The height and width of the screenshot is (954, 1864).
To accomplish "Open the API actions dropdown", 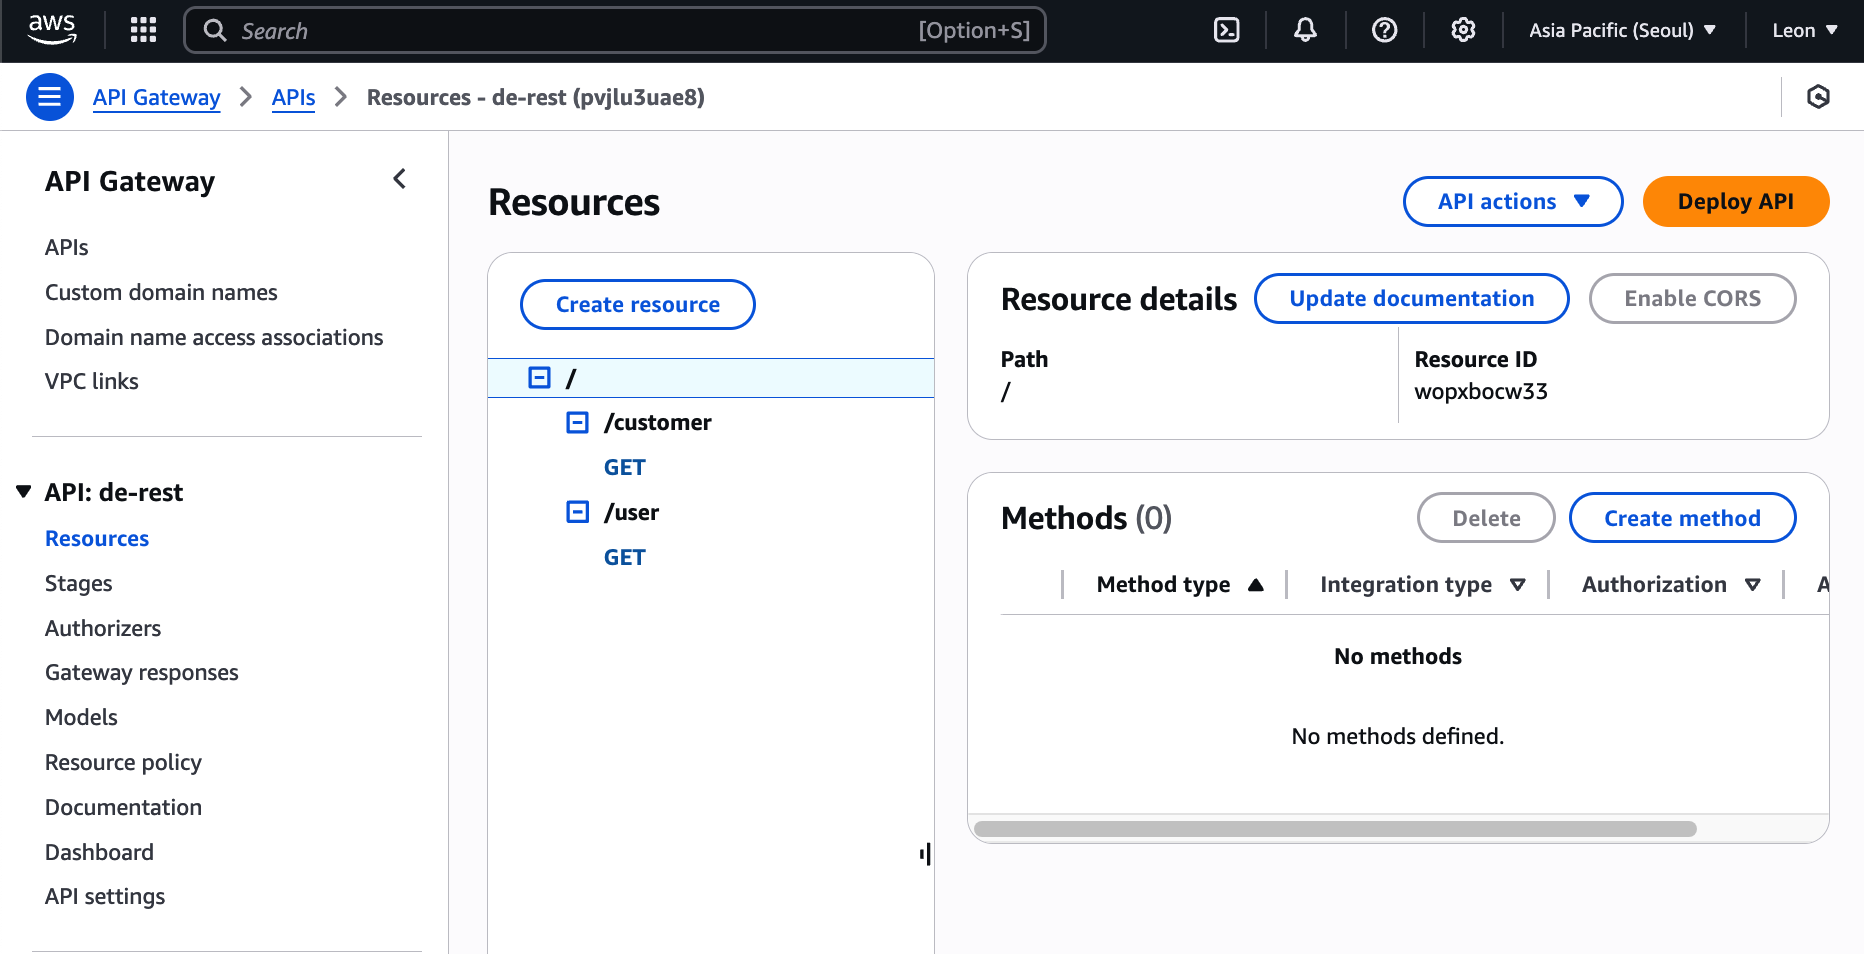I will (x=1512, y=202).
